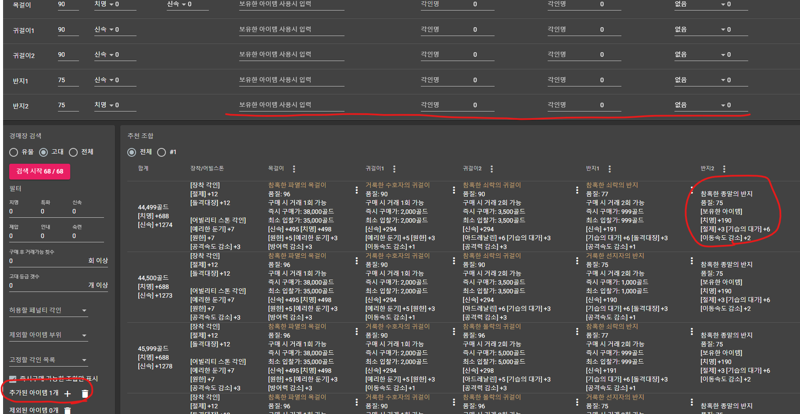Open kebab menu next to 거룩한 수호자의 귀걸이 in 44,500골드 row
Screen dimensions: 800x414
[x=454, y=260]
